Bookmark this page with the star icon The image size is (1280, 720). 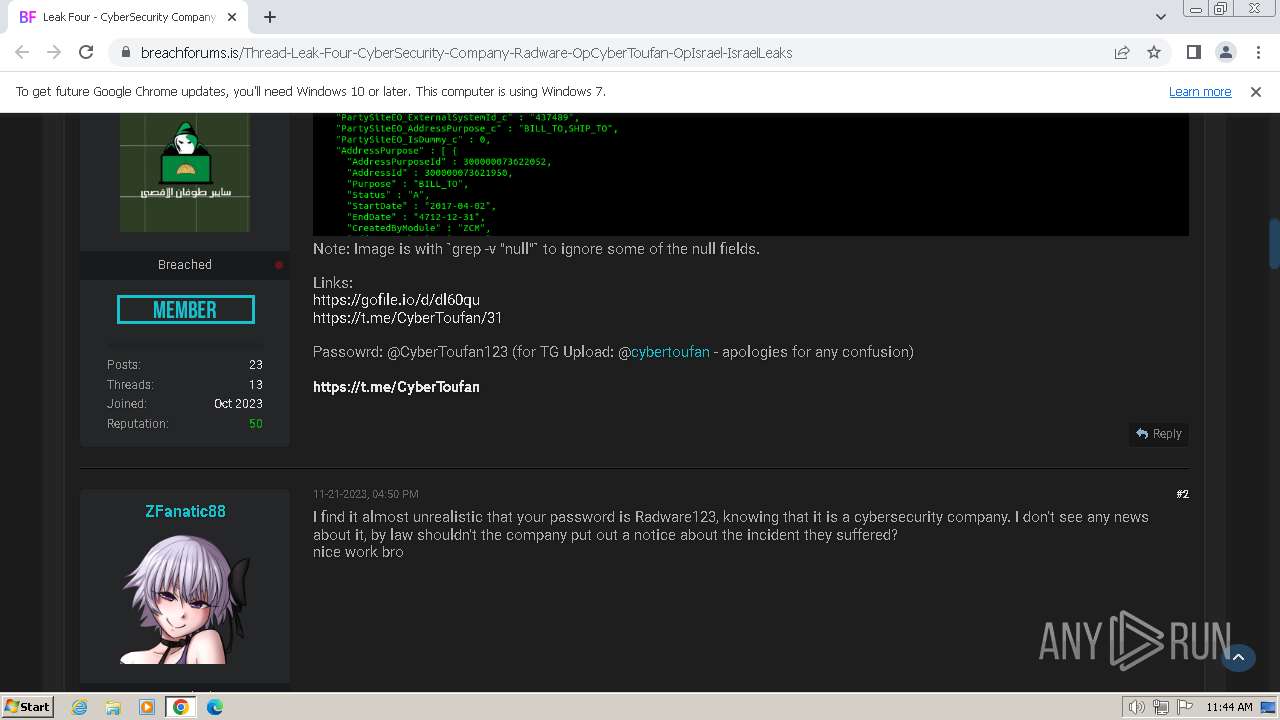click(1154, 53)
